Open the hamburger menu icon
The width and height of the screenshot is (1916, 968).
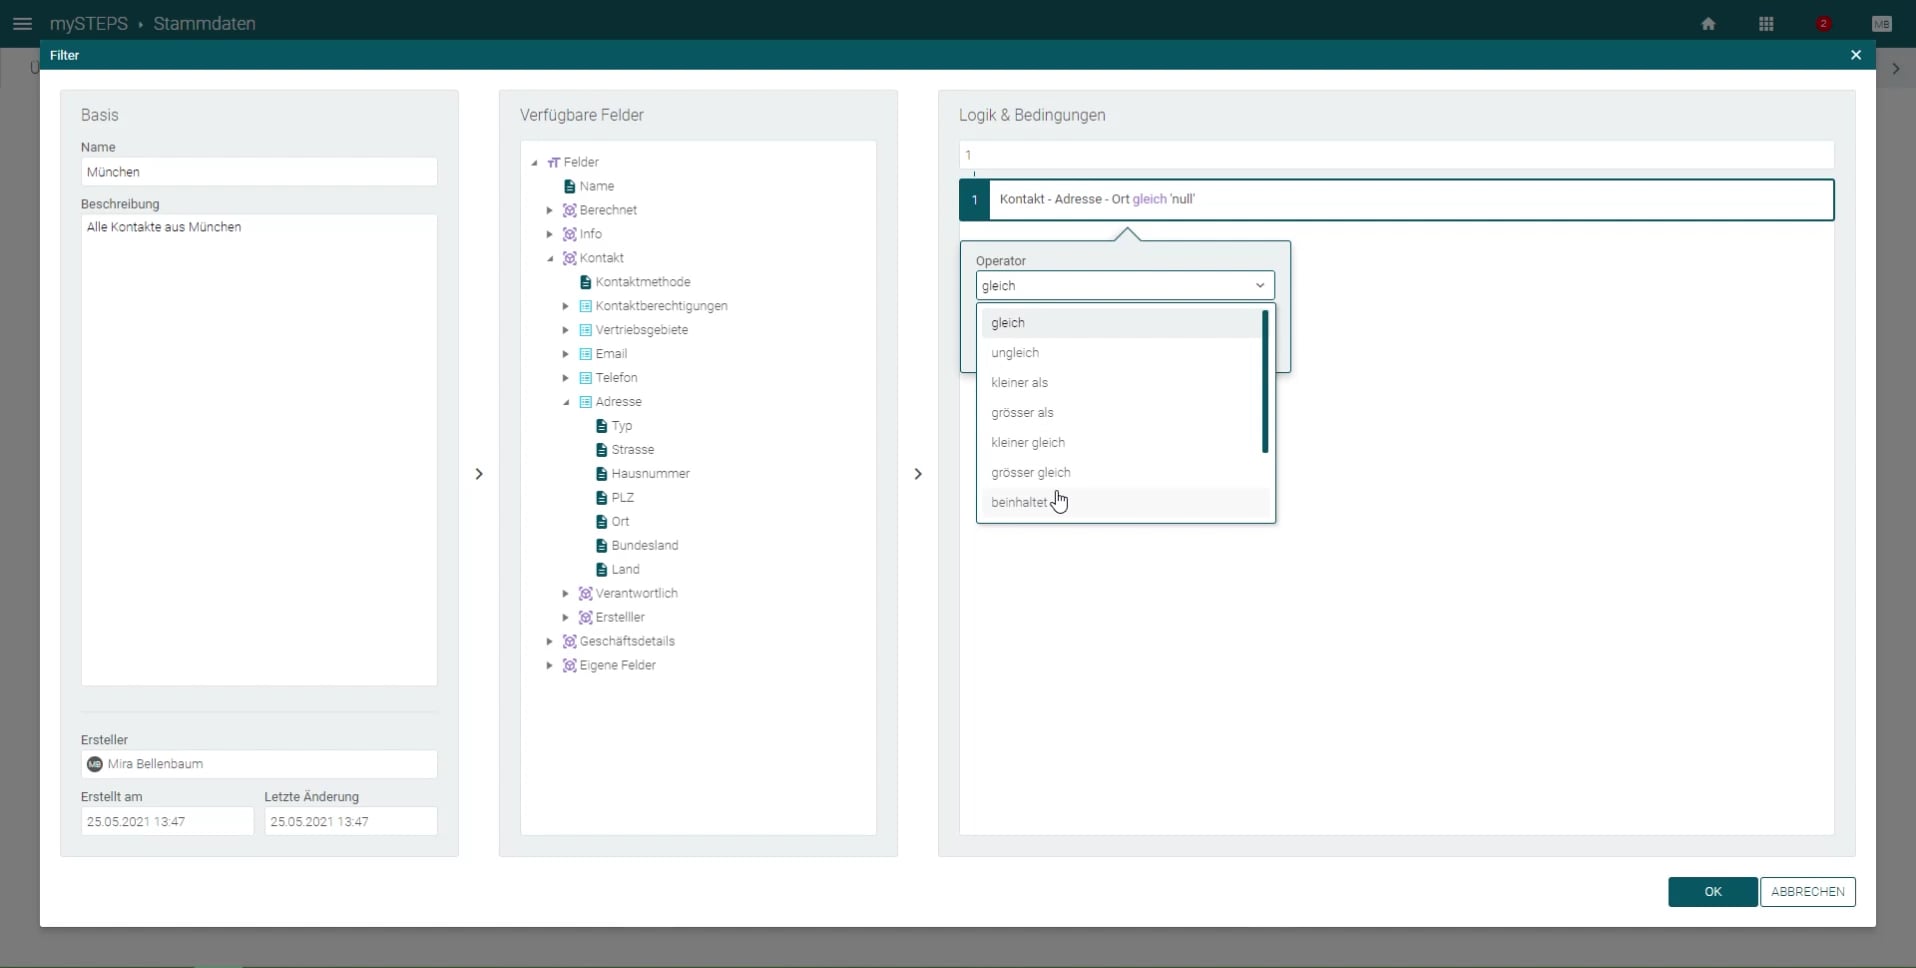[x=22, y=23]
